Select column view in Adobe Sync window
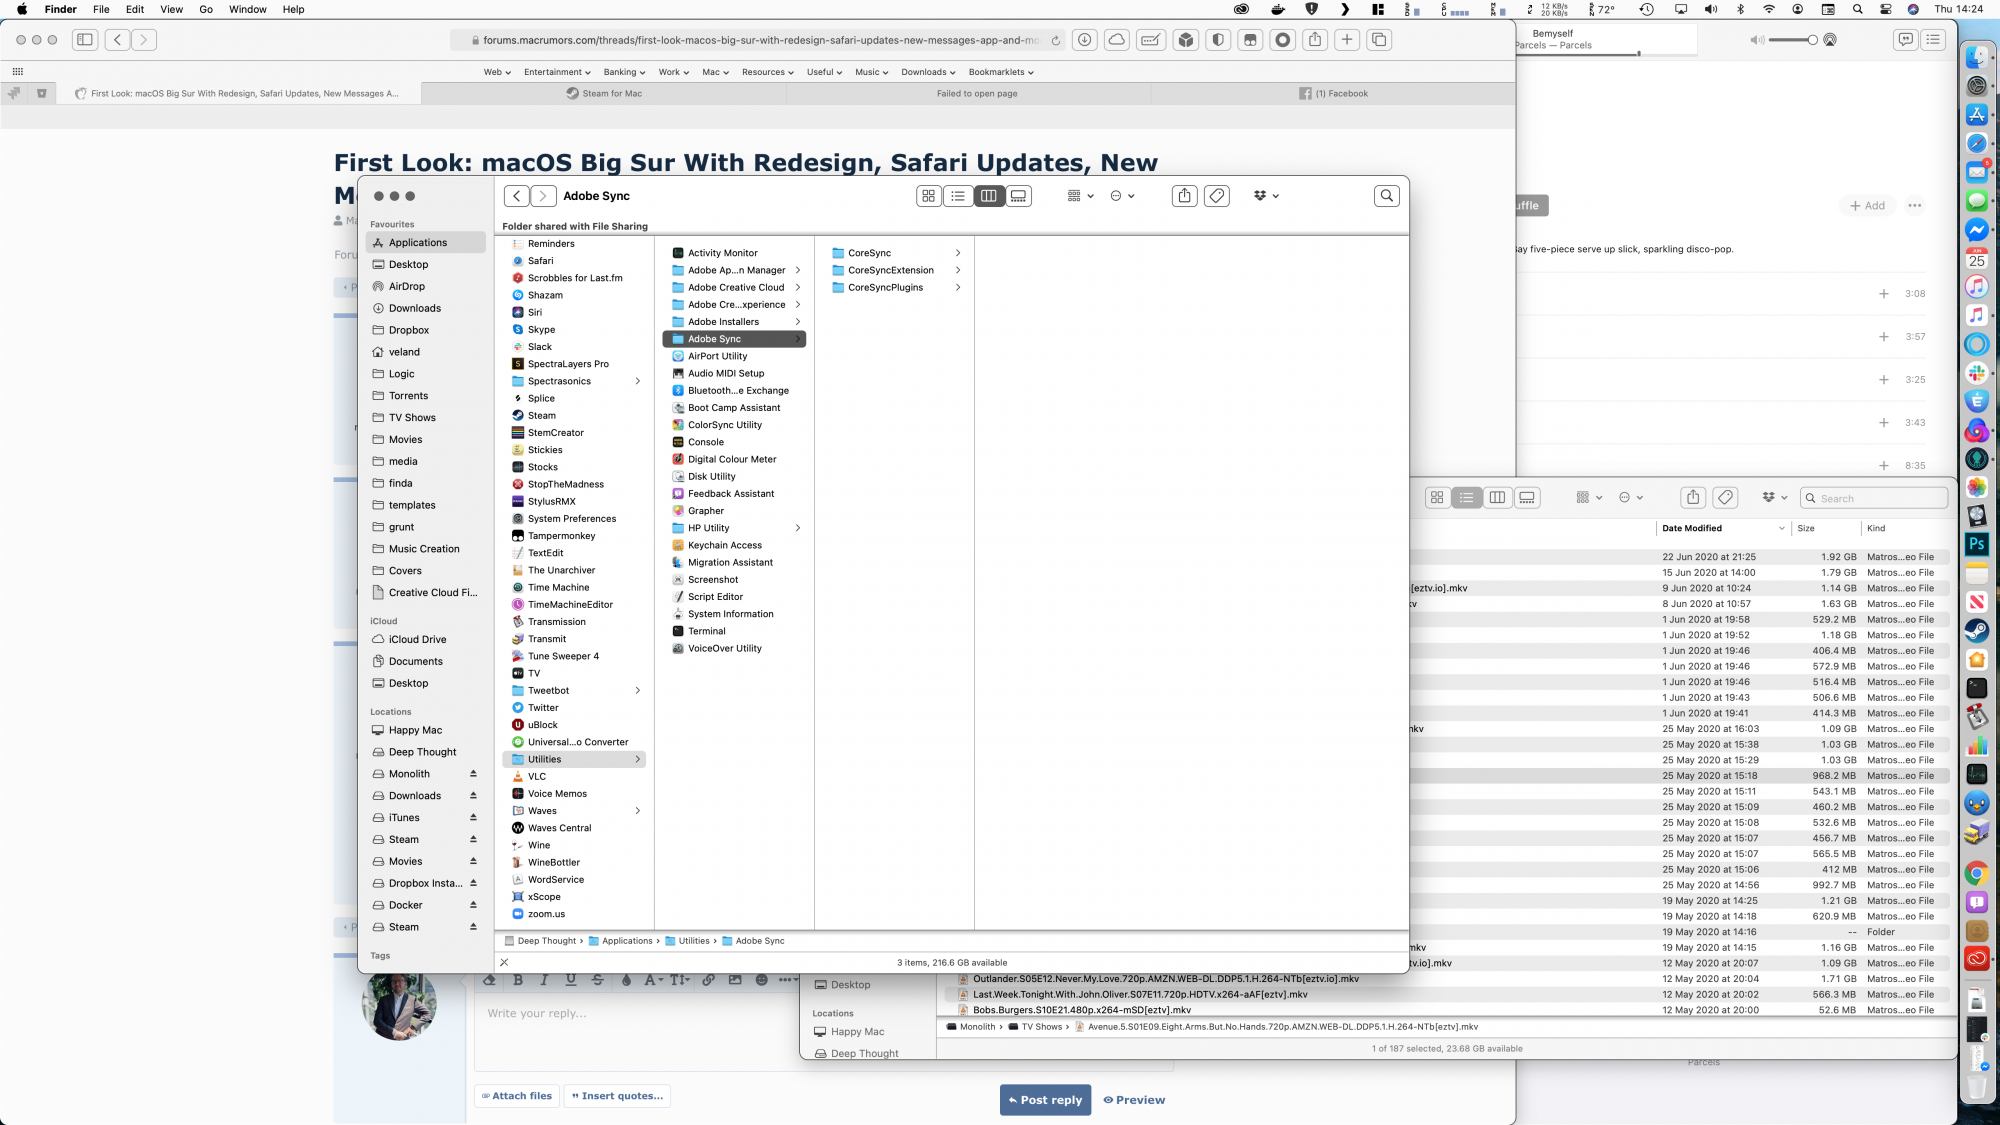Viewport: 2000px width, 1125px height. click(988, 196)
